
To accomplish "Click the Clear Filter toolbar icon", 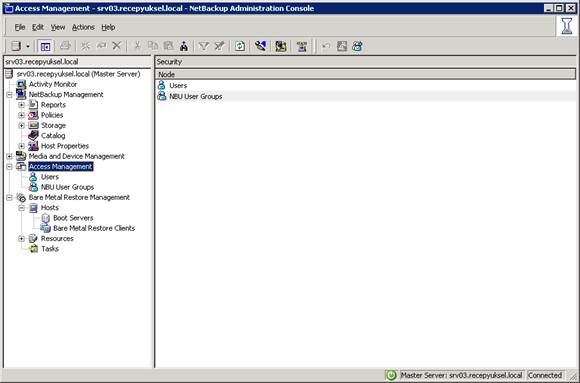I will pyautogui.click(x=219, y=46).
